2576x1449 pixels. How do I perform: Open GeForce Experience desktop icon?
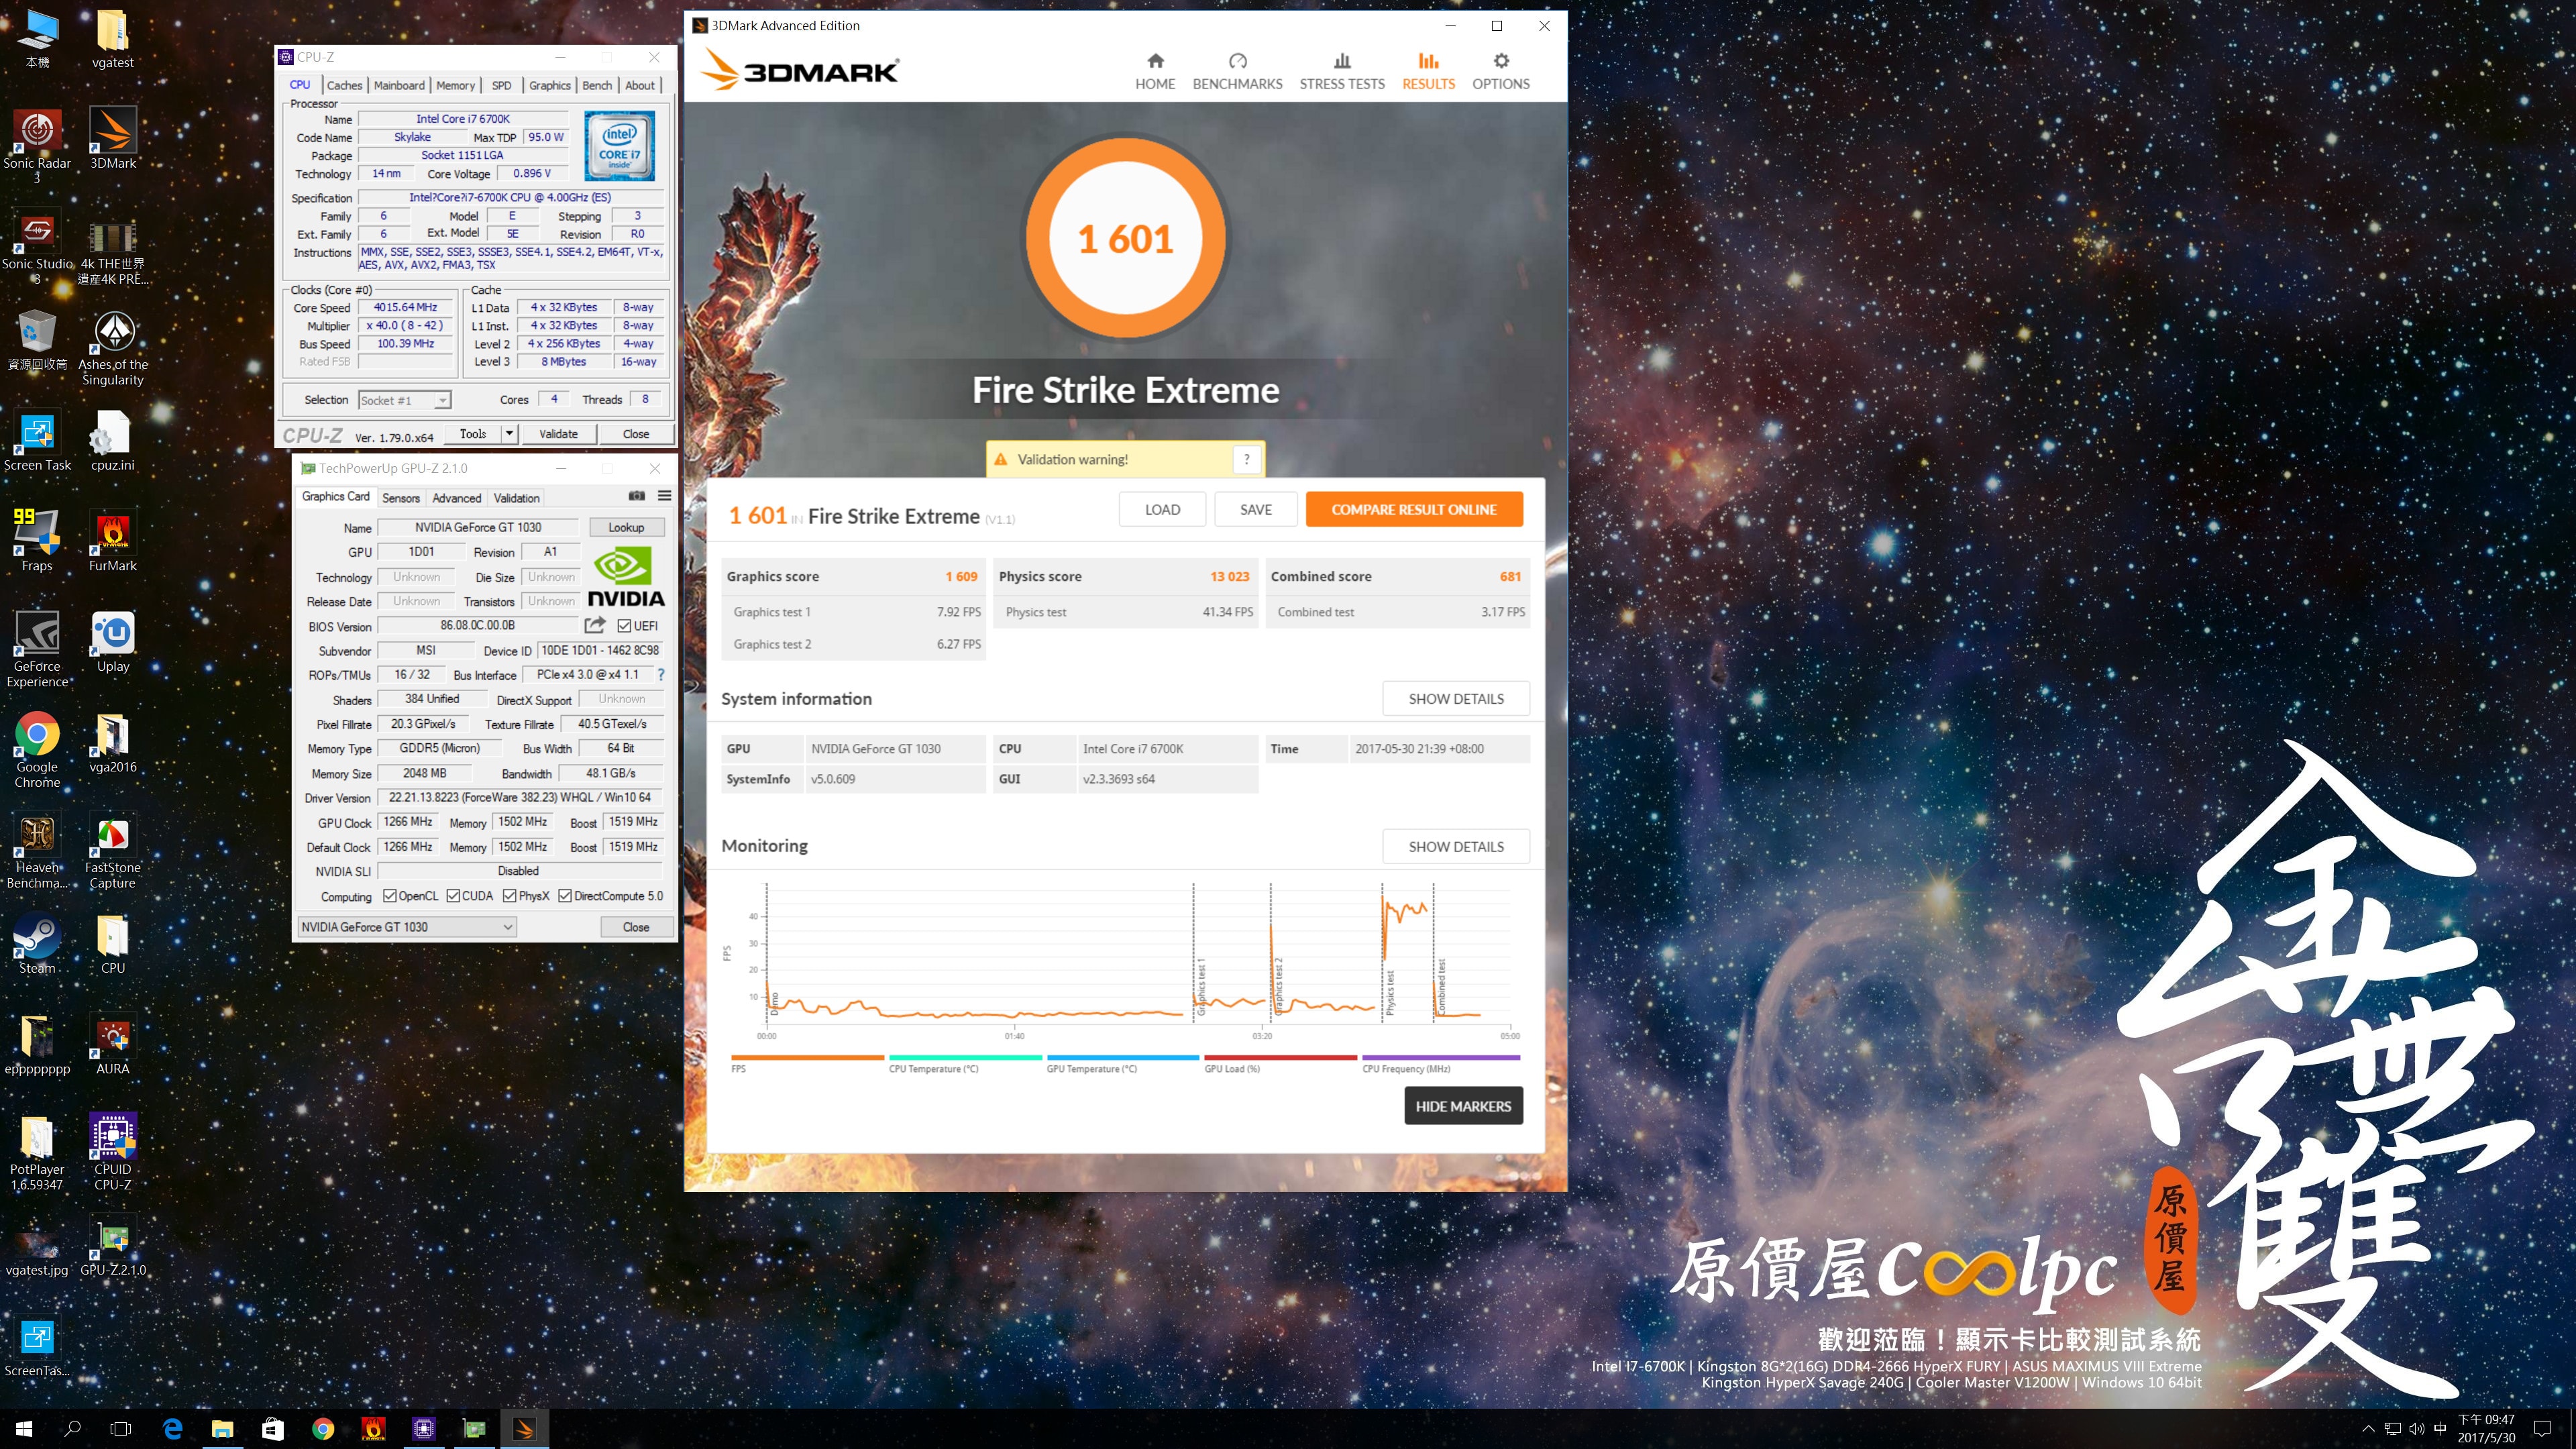(37, 649)
